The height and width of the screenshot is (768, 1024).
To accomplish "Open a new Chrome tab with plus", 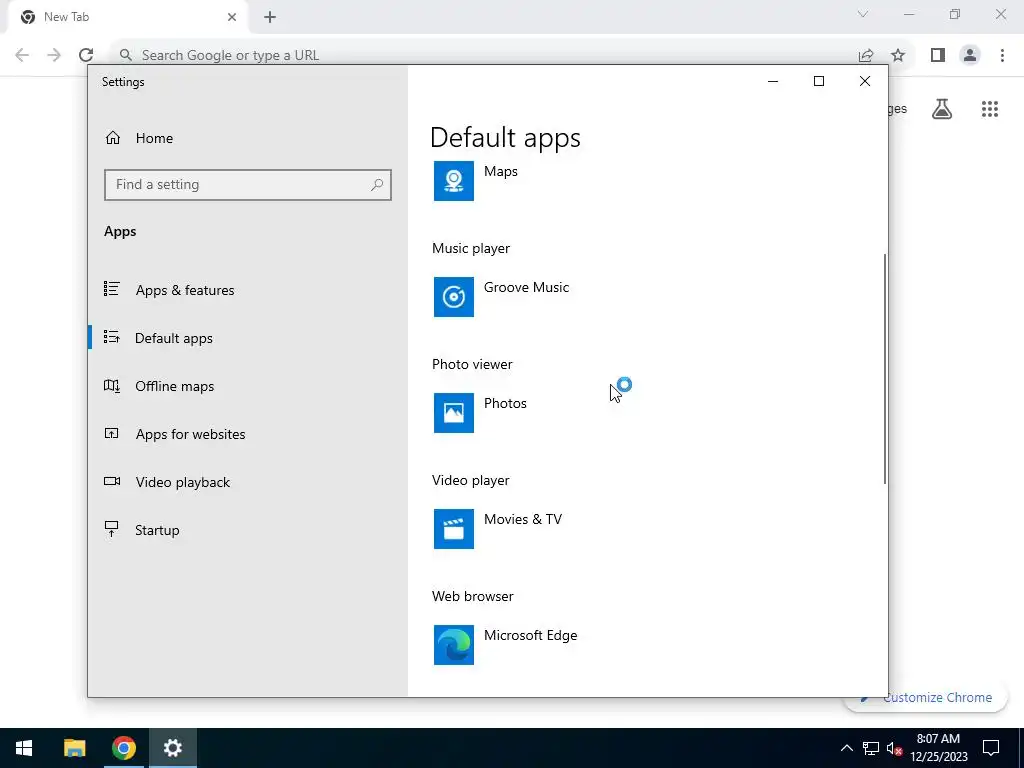I will [270, 17].
